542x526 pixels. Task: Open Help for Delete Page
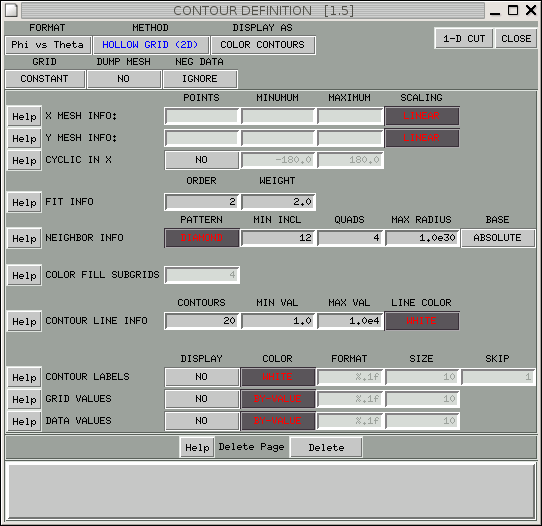pyautogui.click(x=197, y=448)
